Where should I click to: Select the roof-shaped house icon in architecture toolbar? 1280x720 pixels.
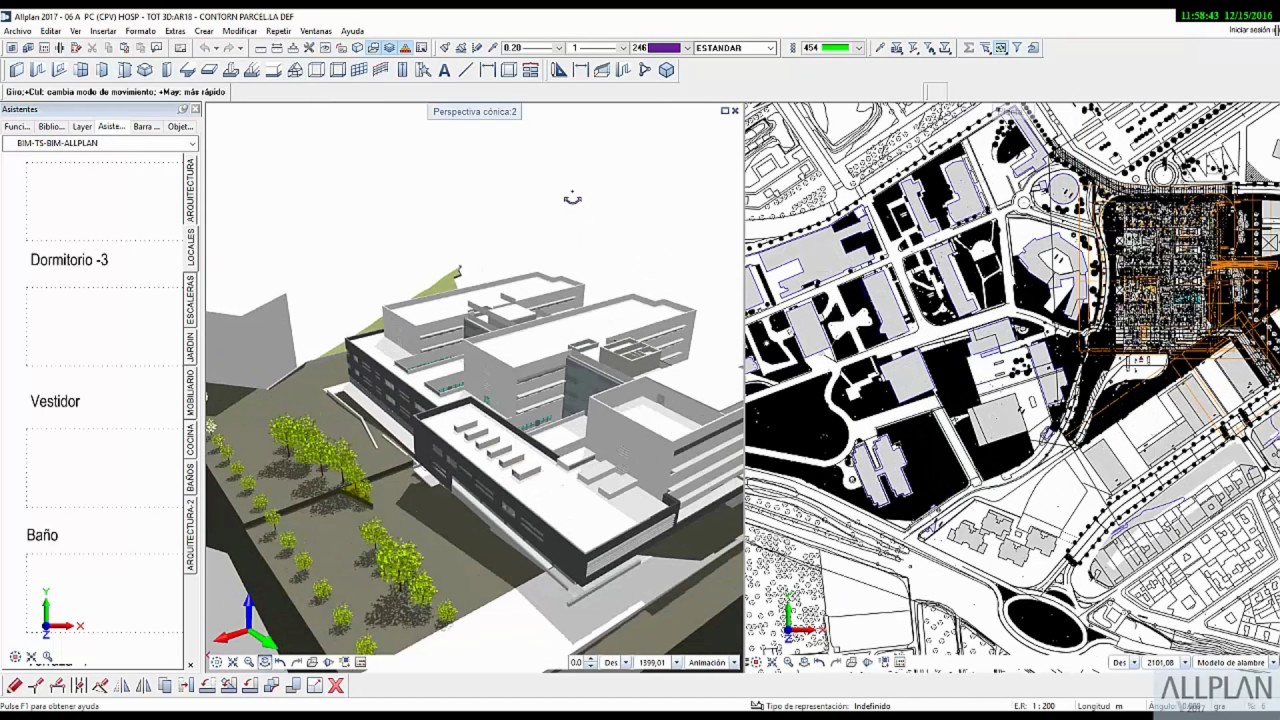click(295, 70)
